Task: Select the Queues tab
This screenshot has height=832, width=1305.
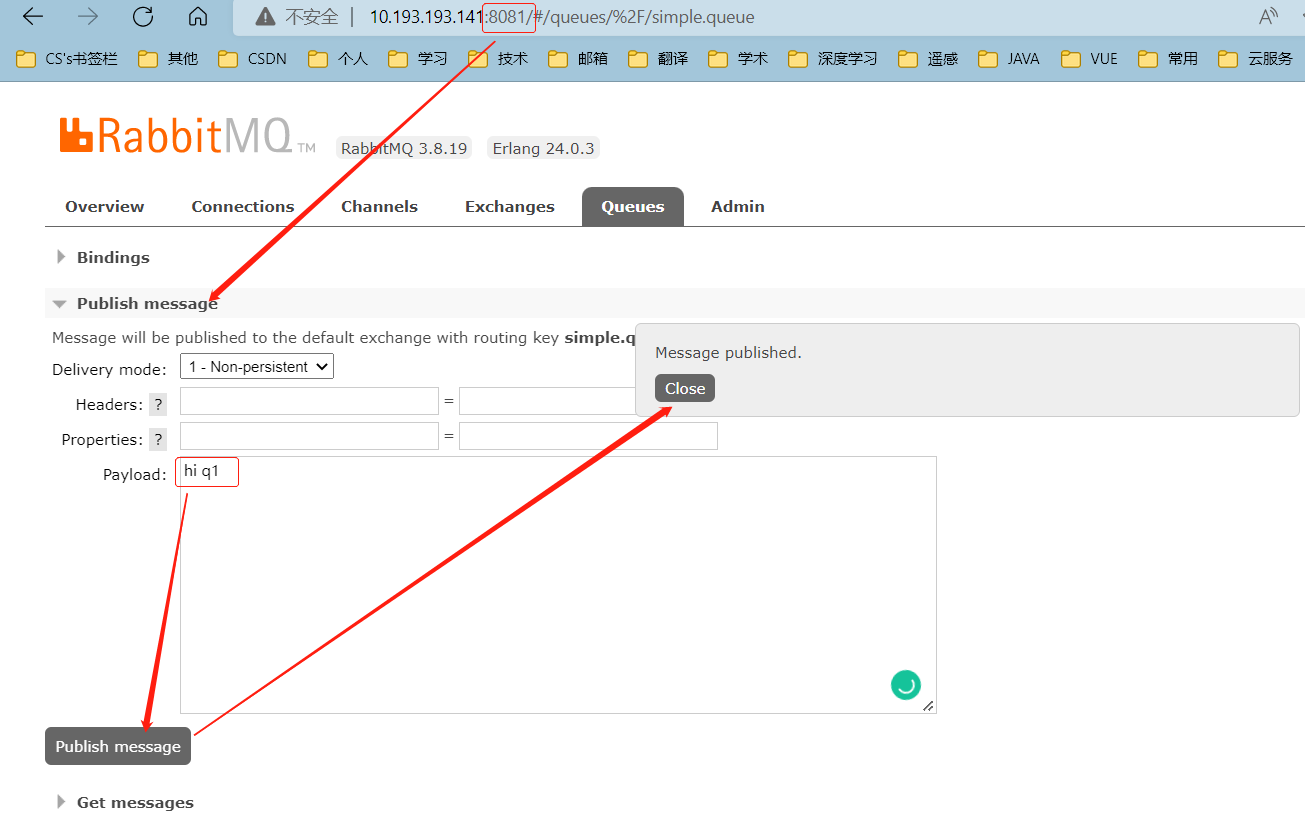Action: click(x=633, y=206)
